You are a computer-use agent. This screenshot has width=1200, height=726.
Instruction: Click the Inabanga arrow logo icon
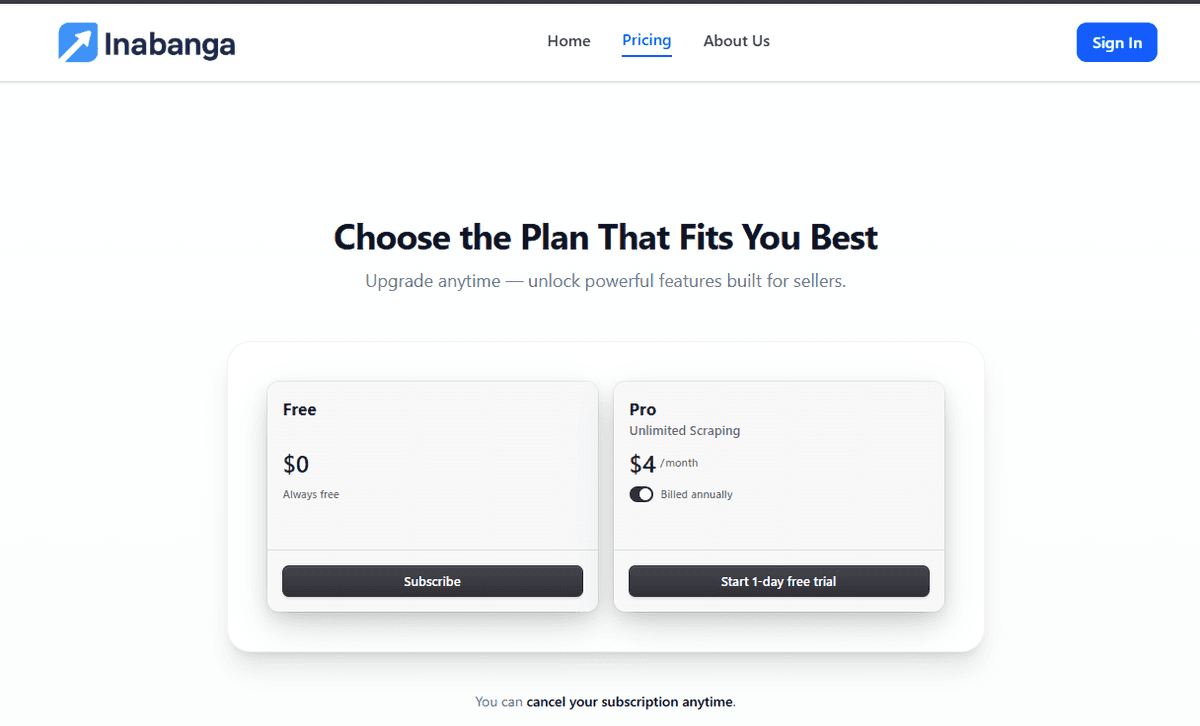point(76,42)
